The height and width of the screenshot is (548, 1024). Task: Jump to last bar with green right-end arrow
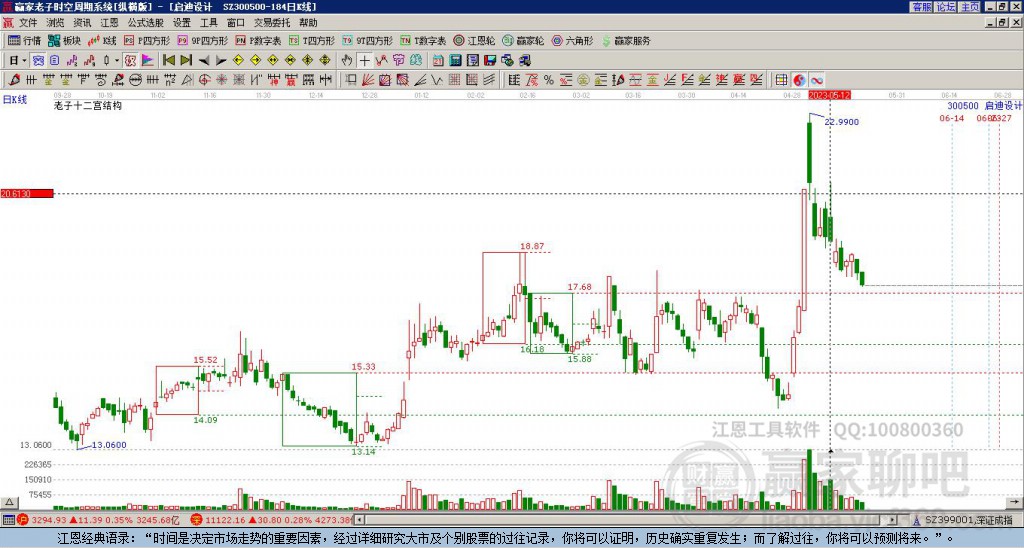click(x=186, y=61)
